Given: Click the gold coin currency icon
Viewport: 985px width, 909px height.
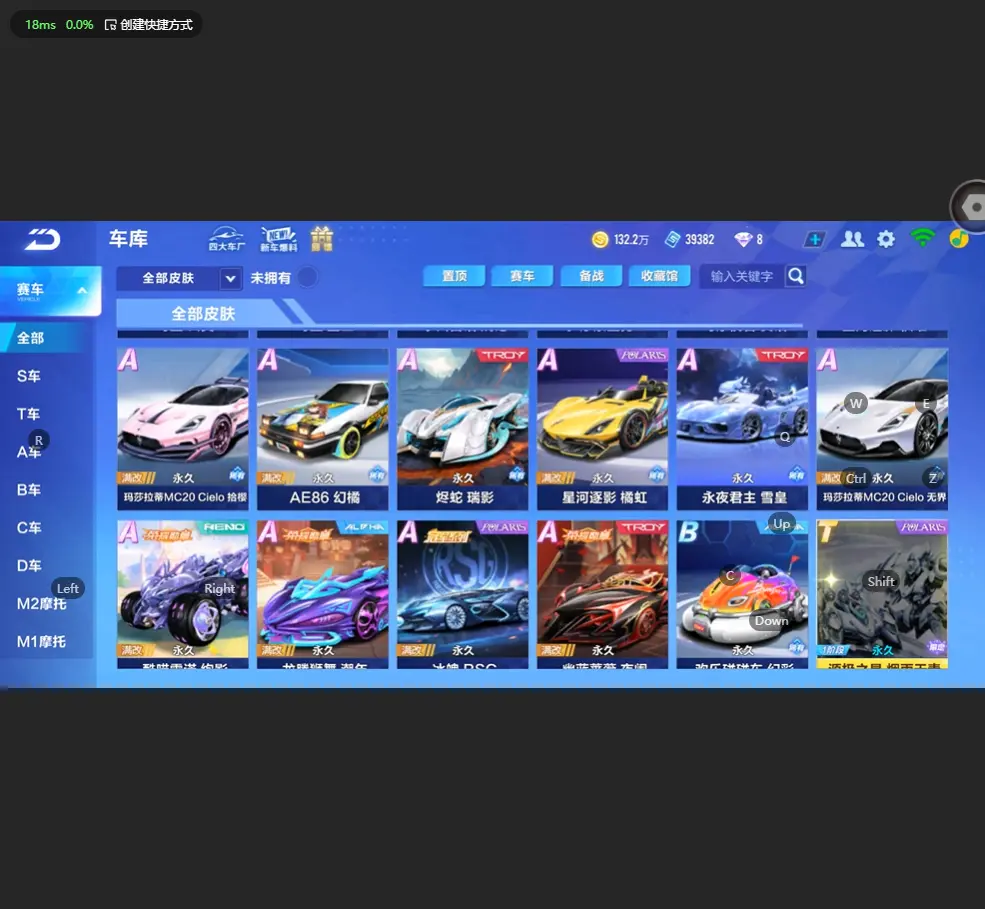Looking at the screenshot, I should [600, 239].
